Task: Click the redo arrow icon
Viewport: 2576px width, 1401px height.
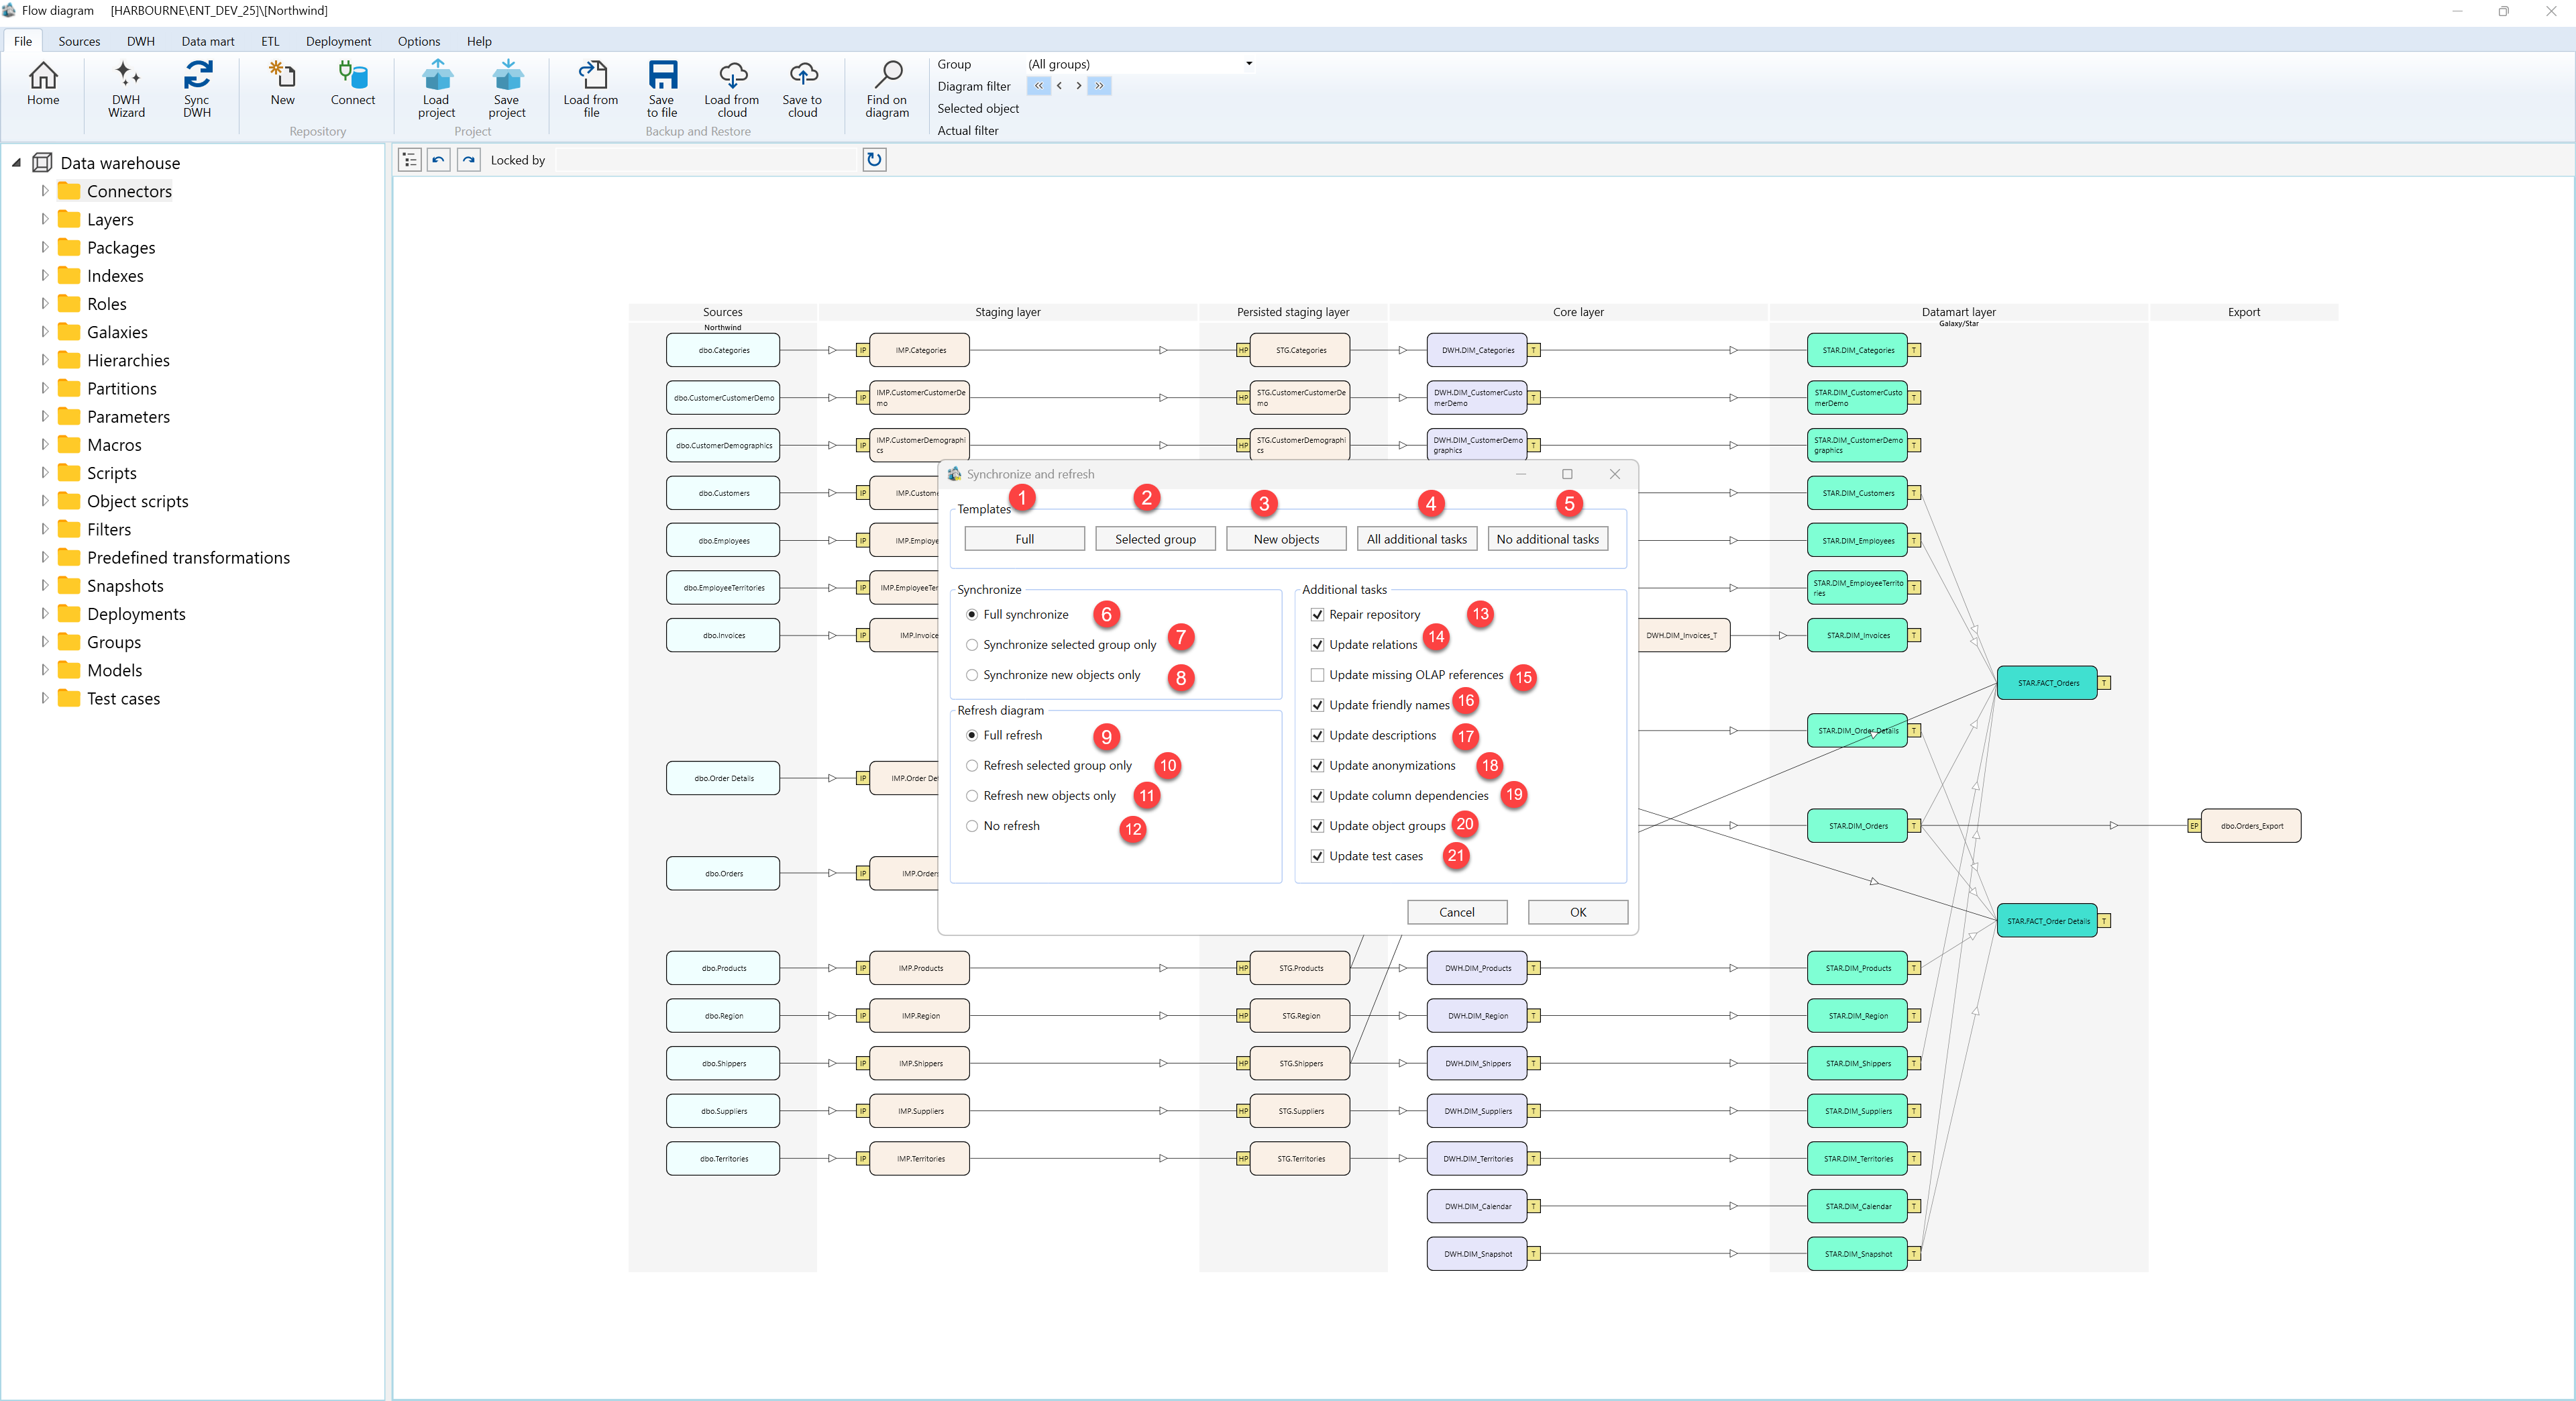Action: (x=468, y=160)
